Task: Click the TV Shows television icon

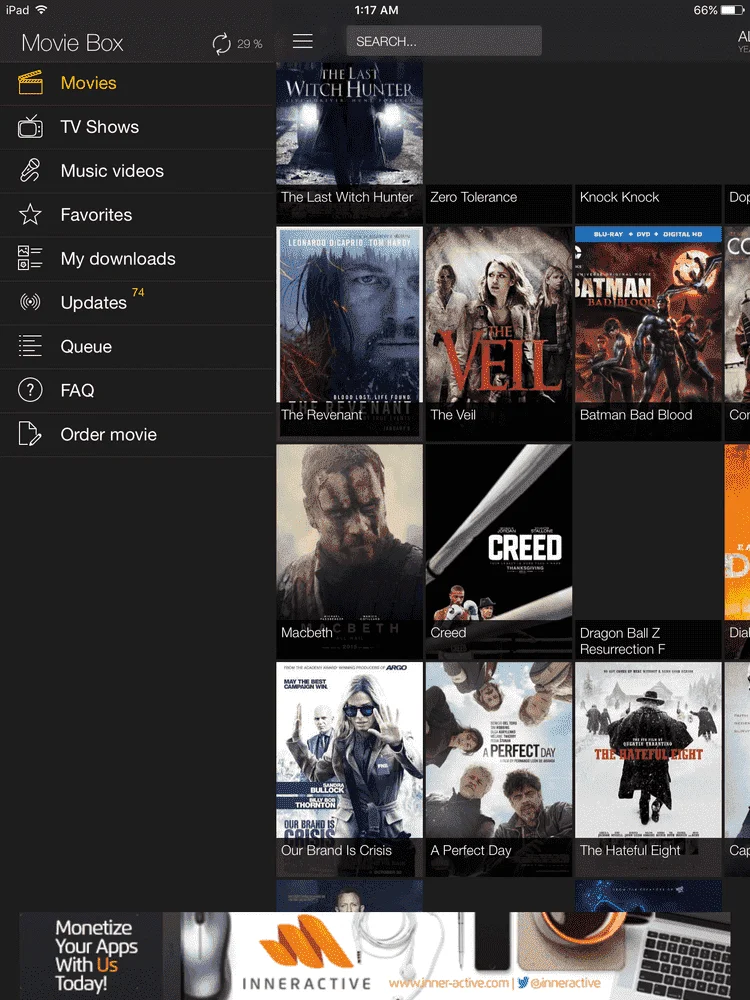Action: tap(30, 127)
